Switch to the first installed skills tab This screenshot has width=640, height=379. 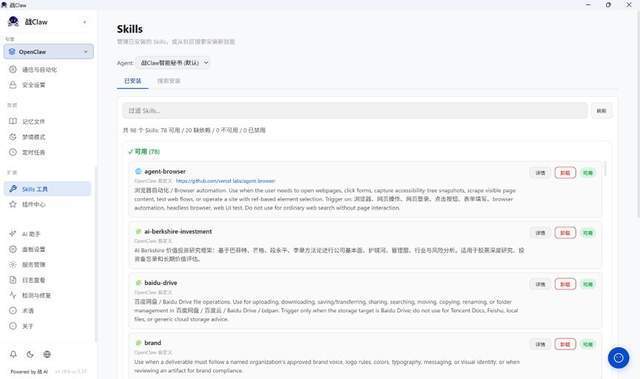click(x=133, y=81)
